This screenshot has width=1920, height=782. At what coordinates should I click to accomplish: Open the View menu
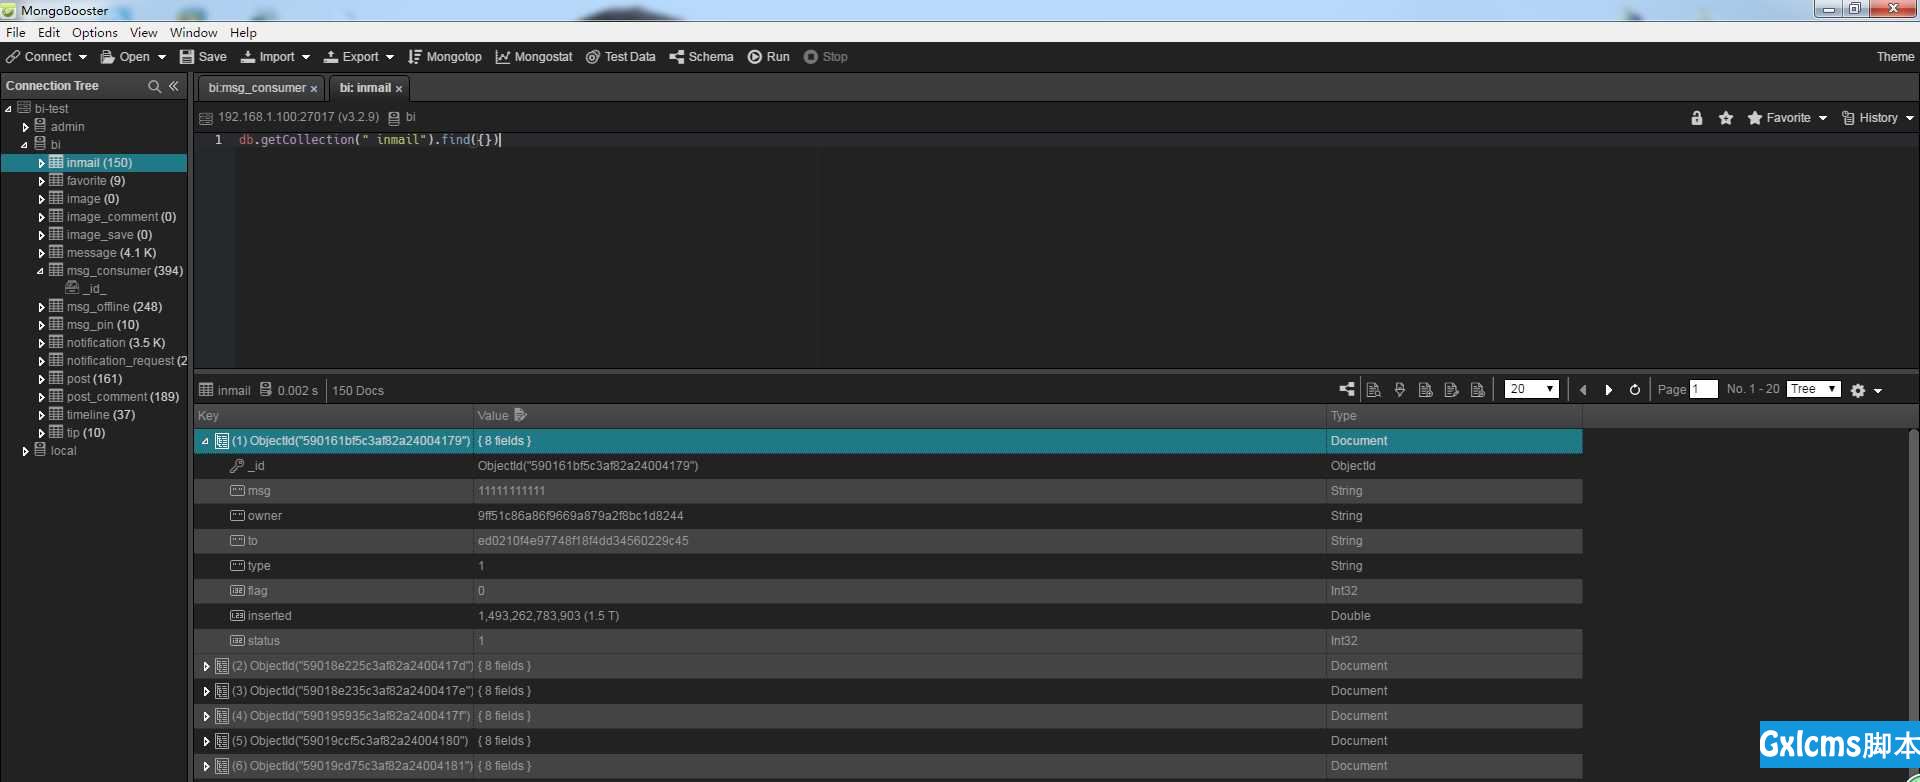pyautogui.click(x=144, y=32)
